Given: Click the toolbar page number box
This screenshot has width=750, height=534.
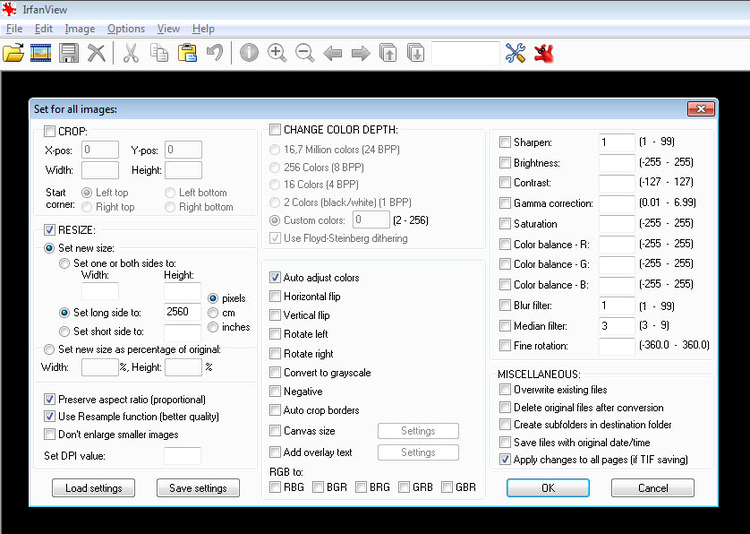Looking at the screenshot, I should (465, 53).
